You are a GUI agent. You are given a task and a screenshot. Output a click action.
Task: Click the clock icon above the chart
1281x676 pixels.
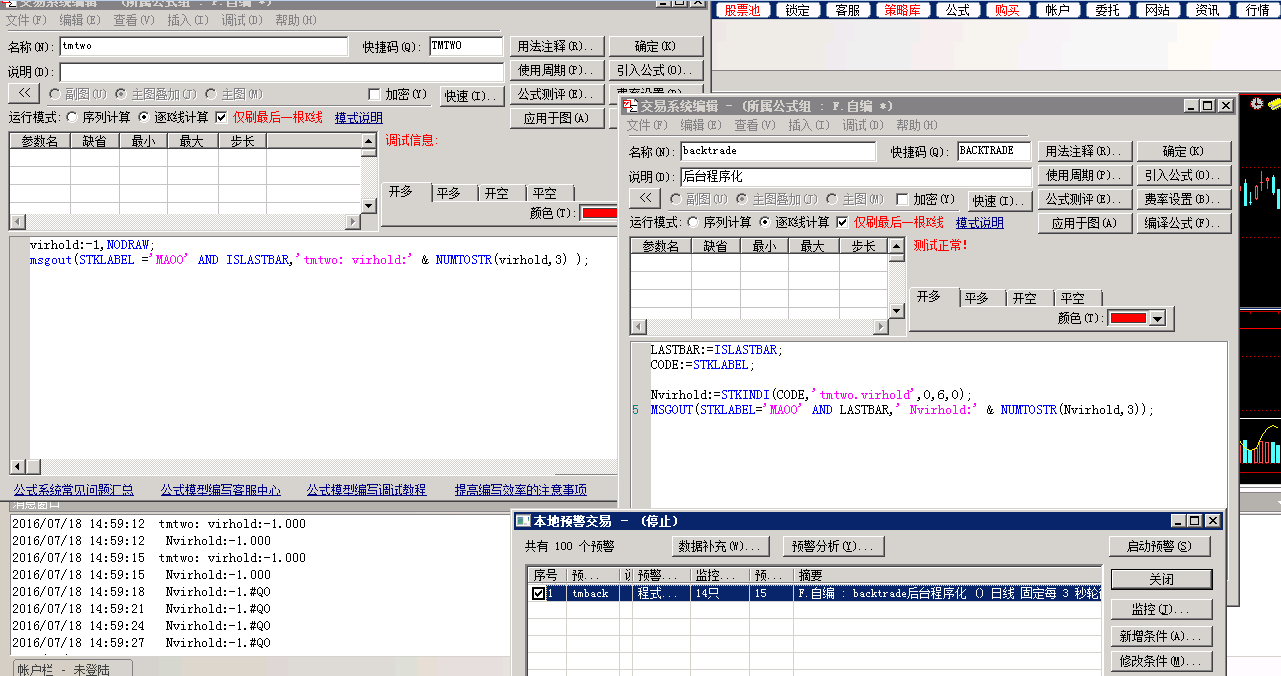click(1256, 104)
